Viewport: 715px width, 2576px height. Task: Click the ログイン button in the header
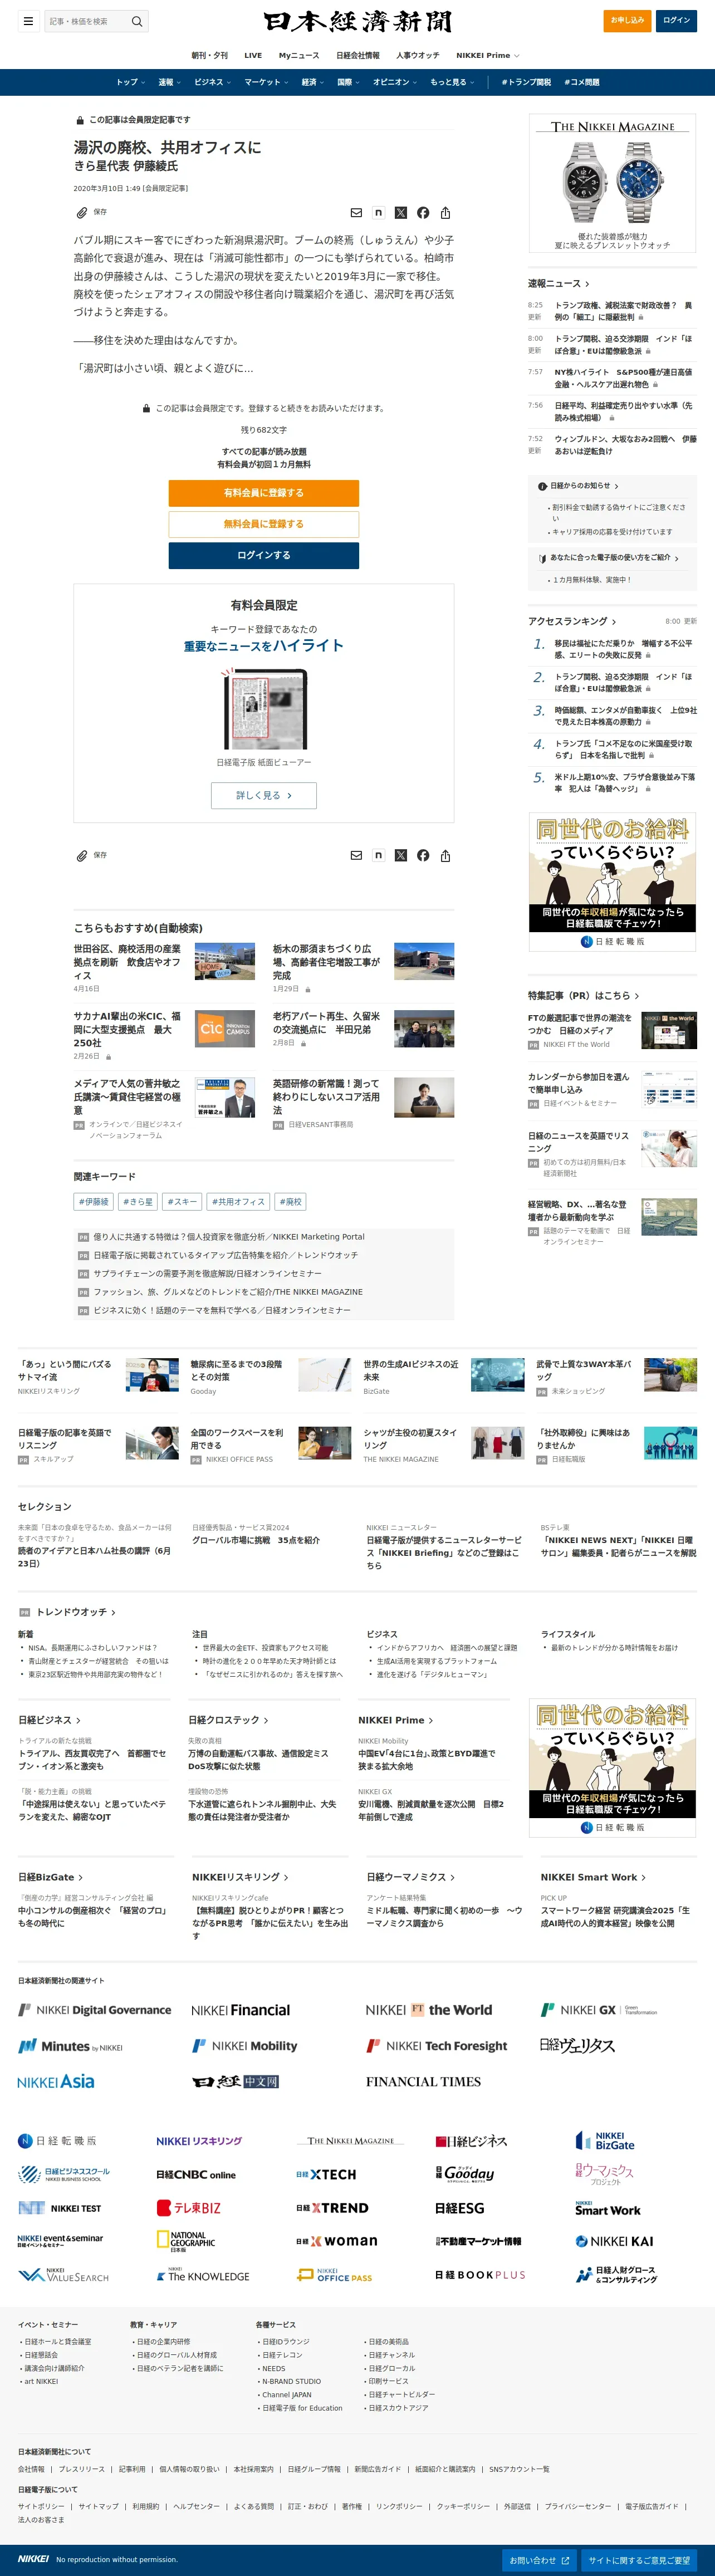(676, 20)
